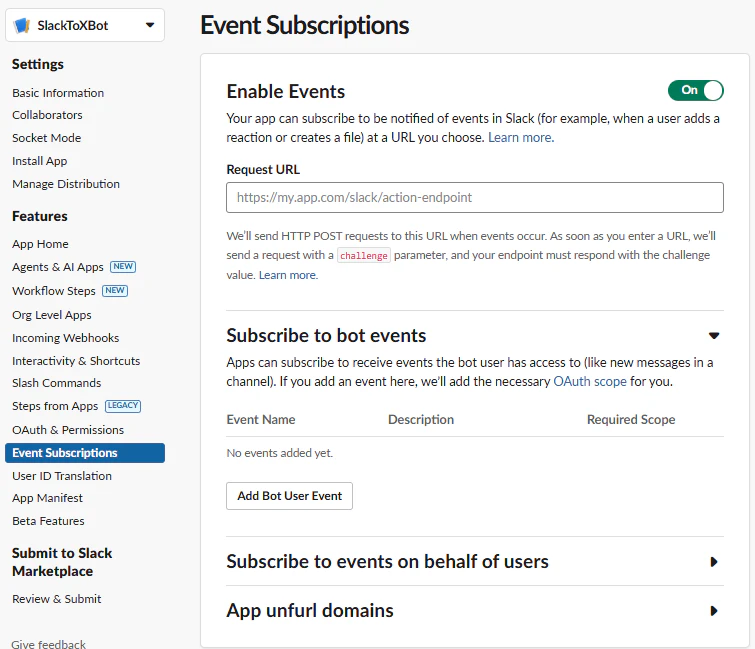Navigate to OAuth & Permissions
Screen dimensions: 755x649
click(x=68, y=430)
